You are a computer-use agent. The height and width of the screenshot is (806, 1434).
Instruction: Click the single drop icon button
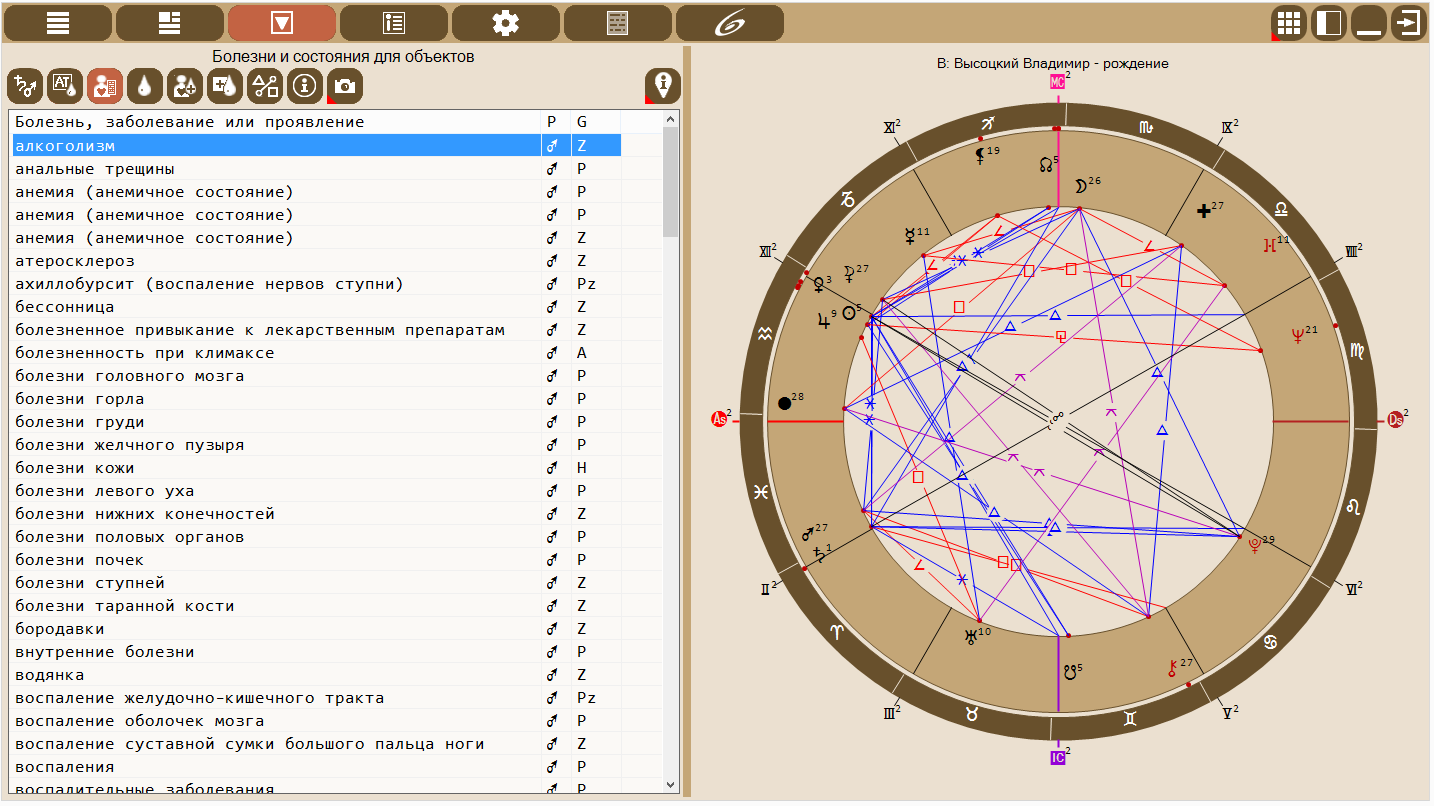[x=145, y=87]
